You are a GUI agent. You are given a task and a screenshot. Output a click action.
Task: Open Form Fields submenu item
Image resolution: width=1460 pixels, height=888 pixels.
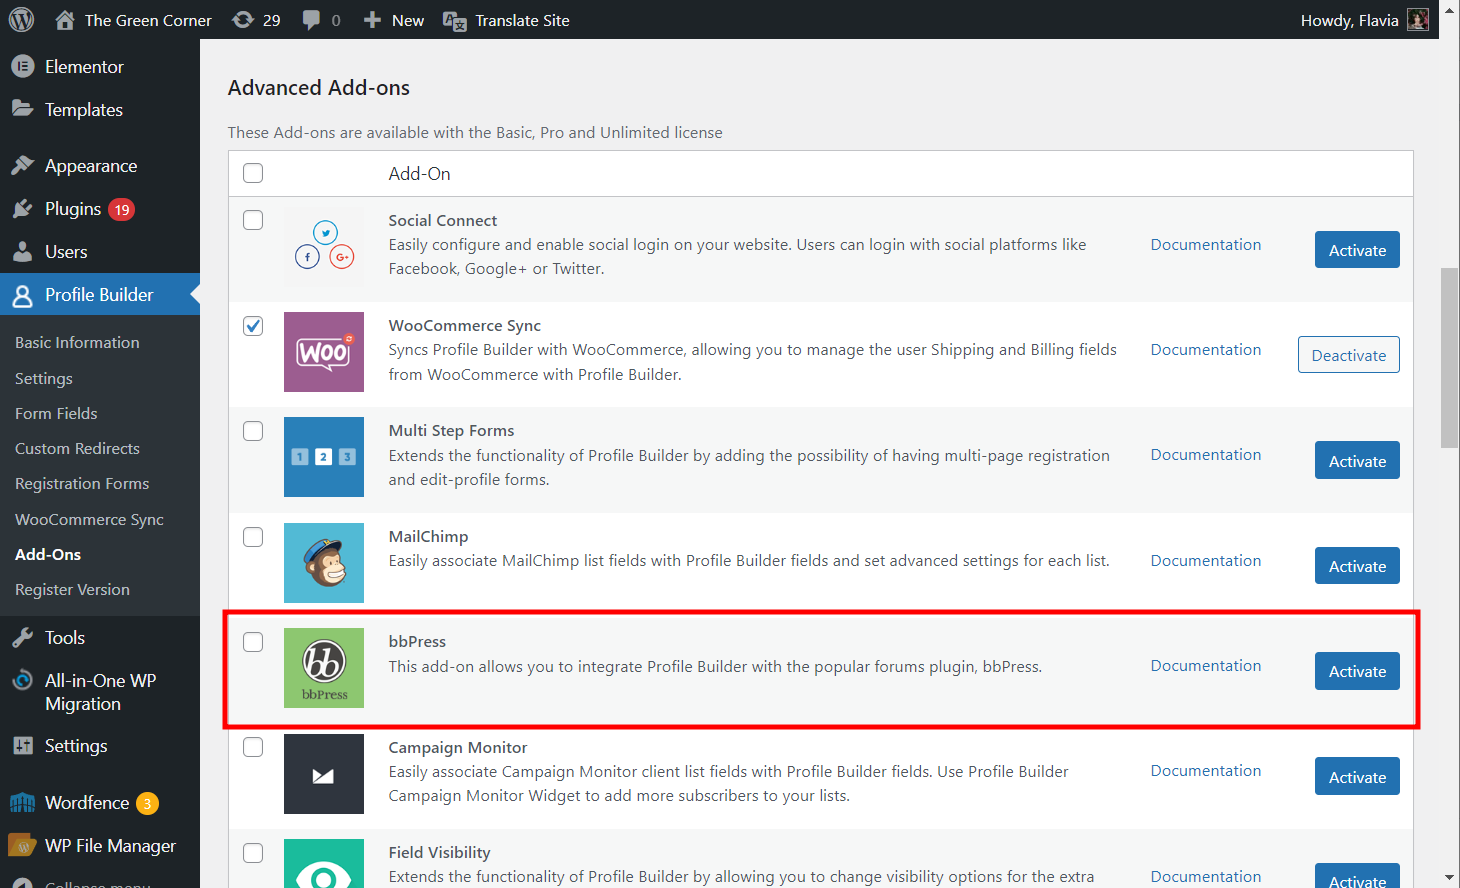point(56,413)
